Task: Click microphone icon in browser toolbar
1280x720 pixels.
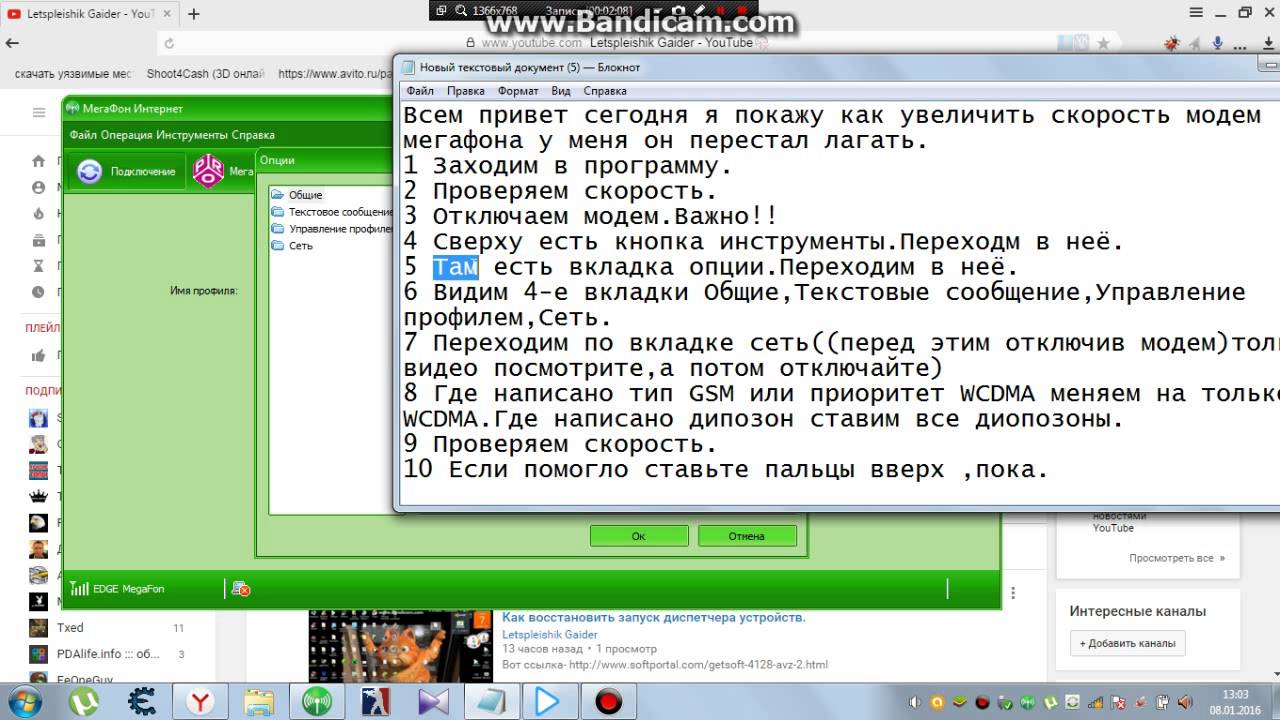Action: [1217, 43]
